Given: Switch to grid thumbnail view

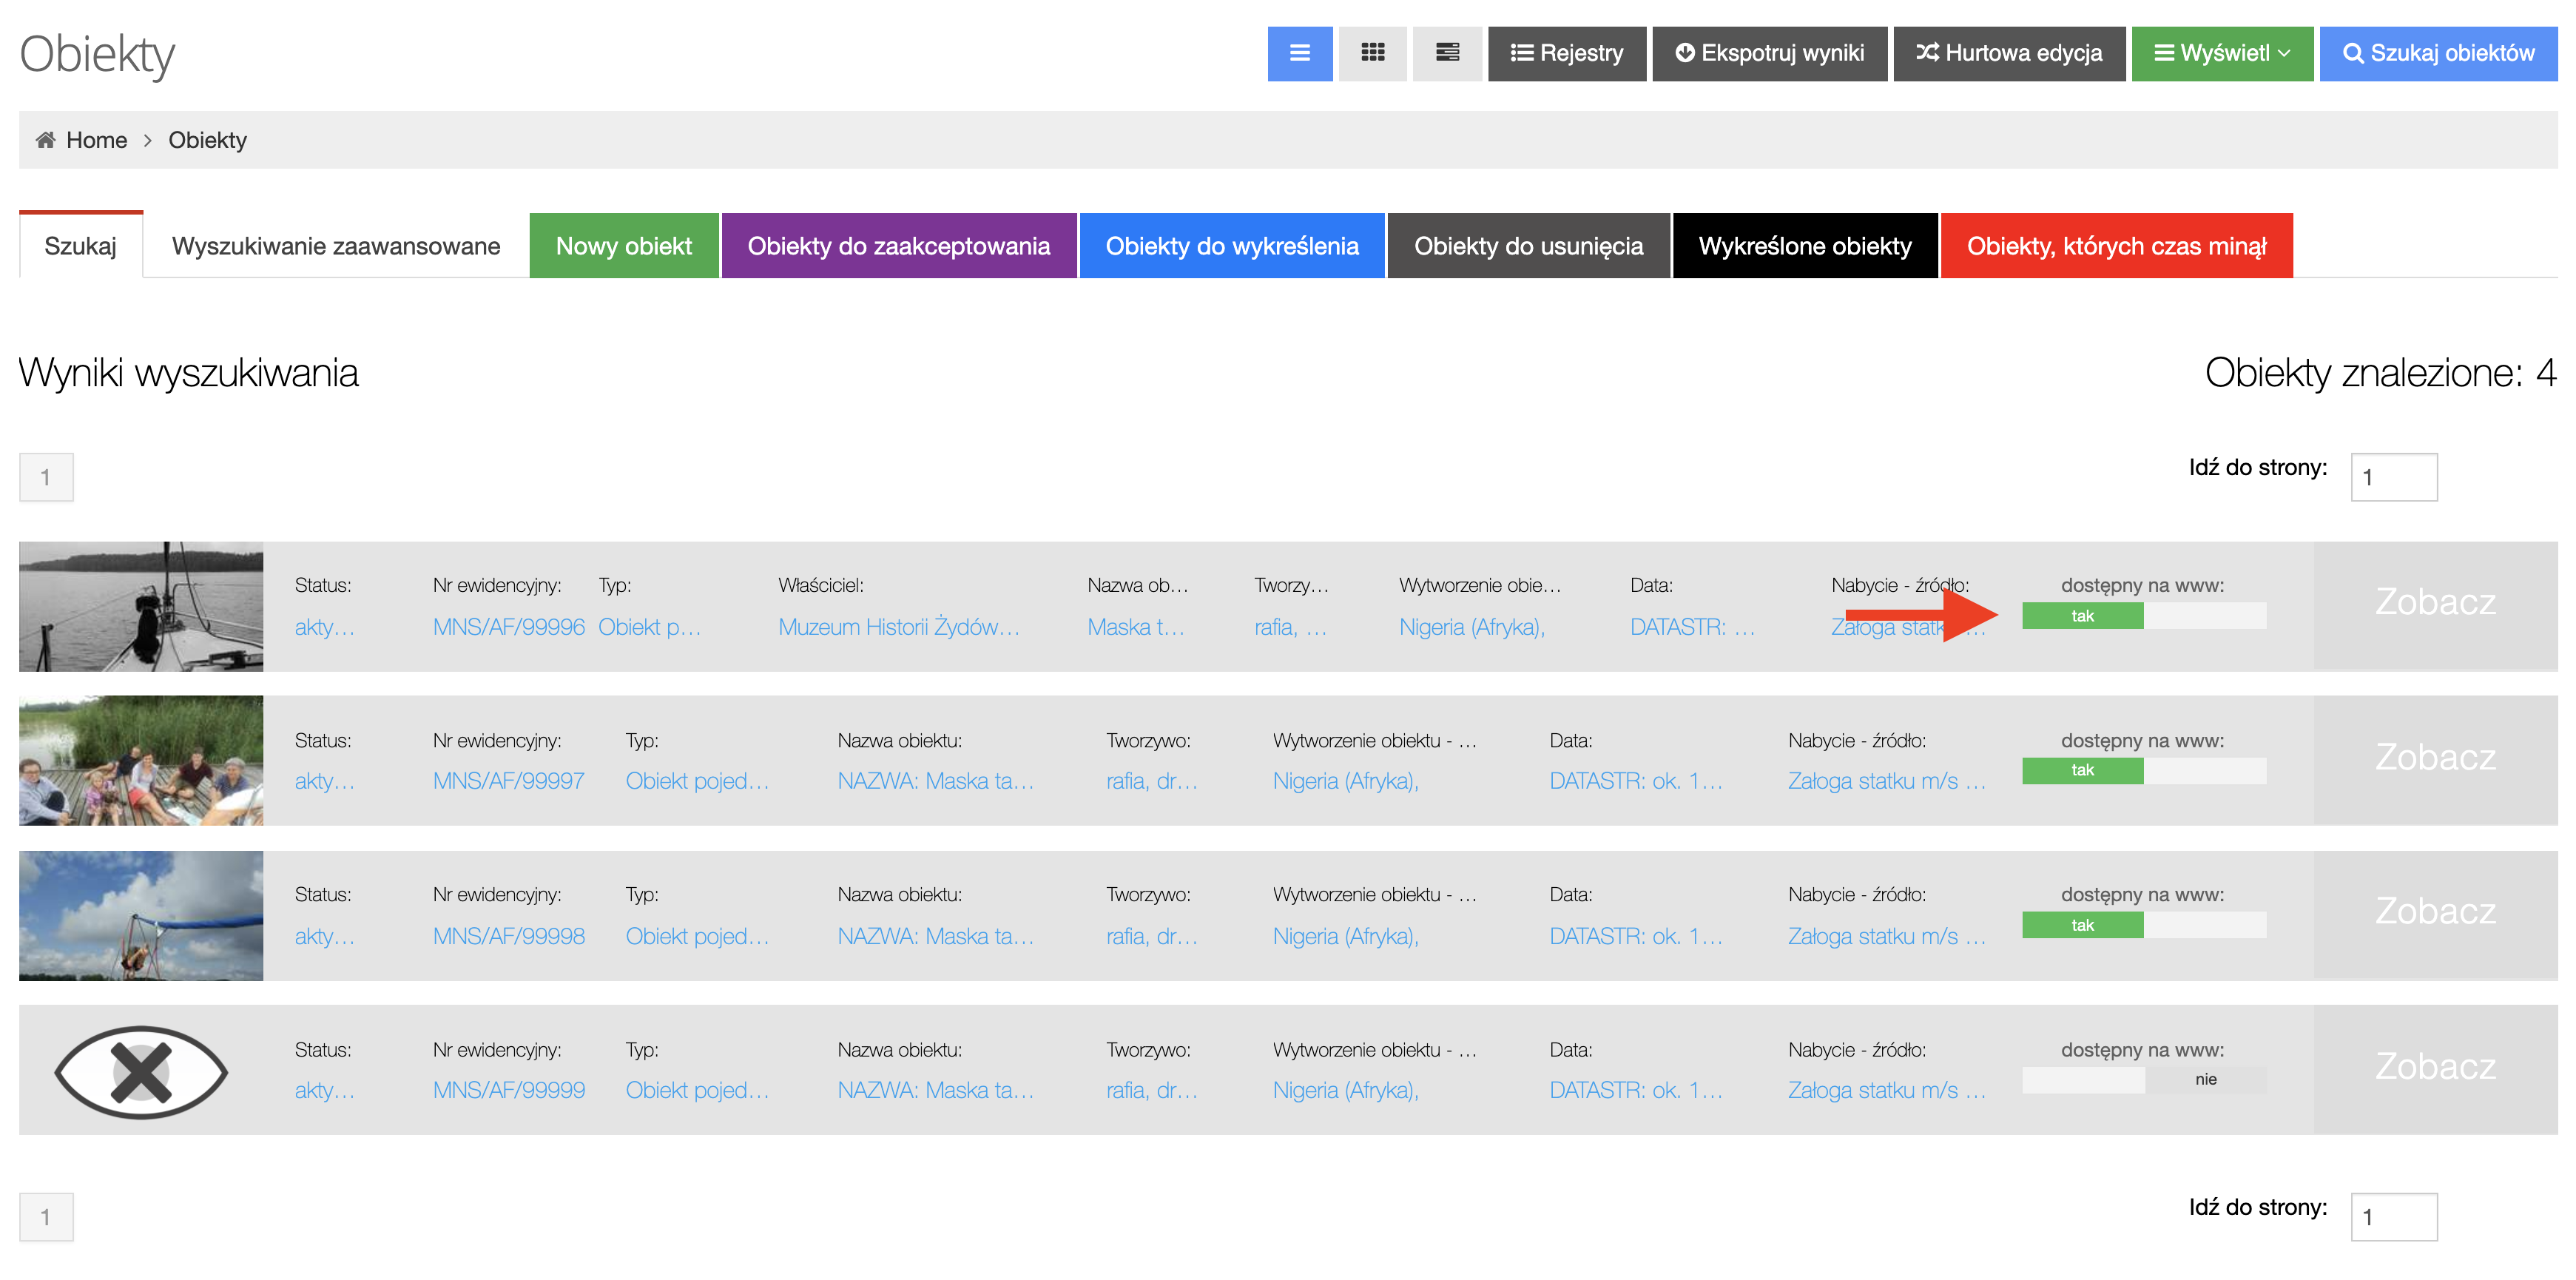Looking at the screenshot, I should 1372,53.
